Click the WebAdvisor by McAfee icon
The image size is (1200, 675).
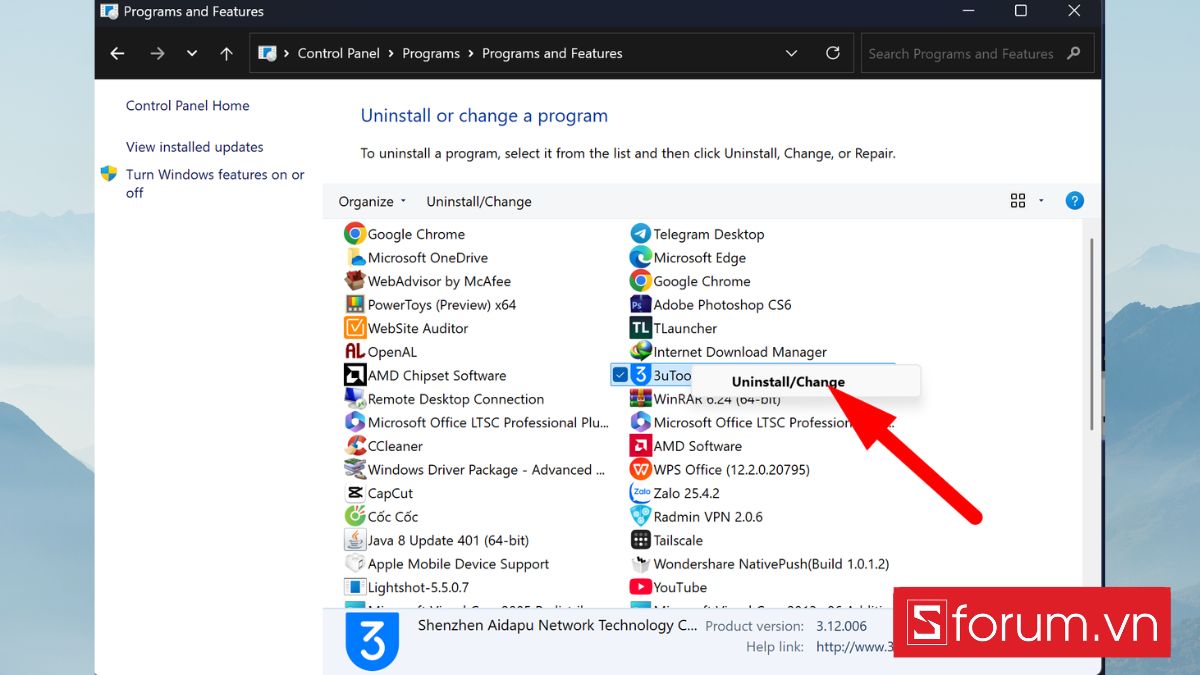[x=354, y=281]
